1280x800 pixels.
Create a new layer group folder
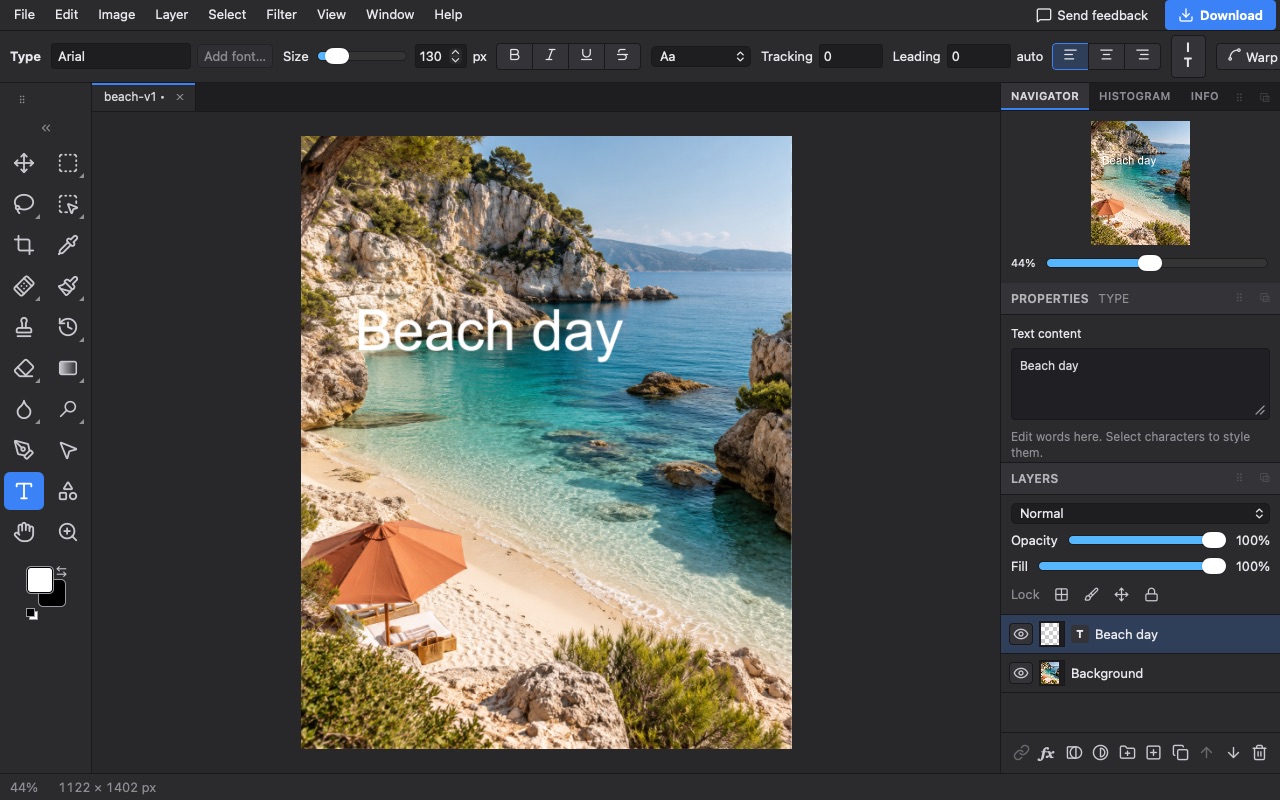click(1127, 753)
